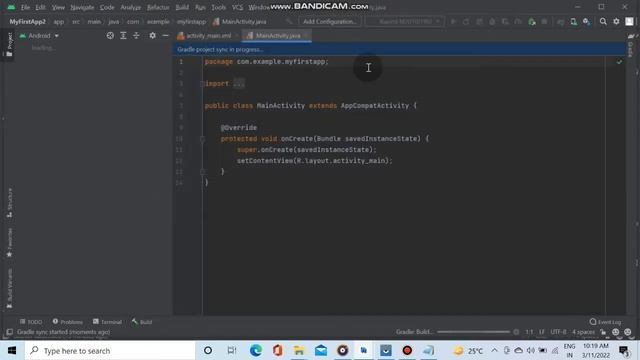Open the Build tool window

coord(142,322)
